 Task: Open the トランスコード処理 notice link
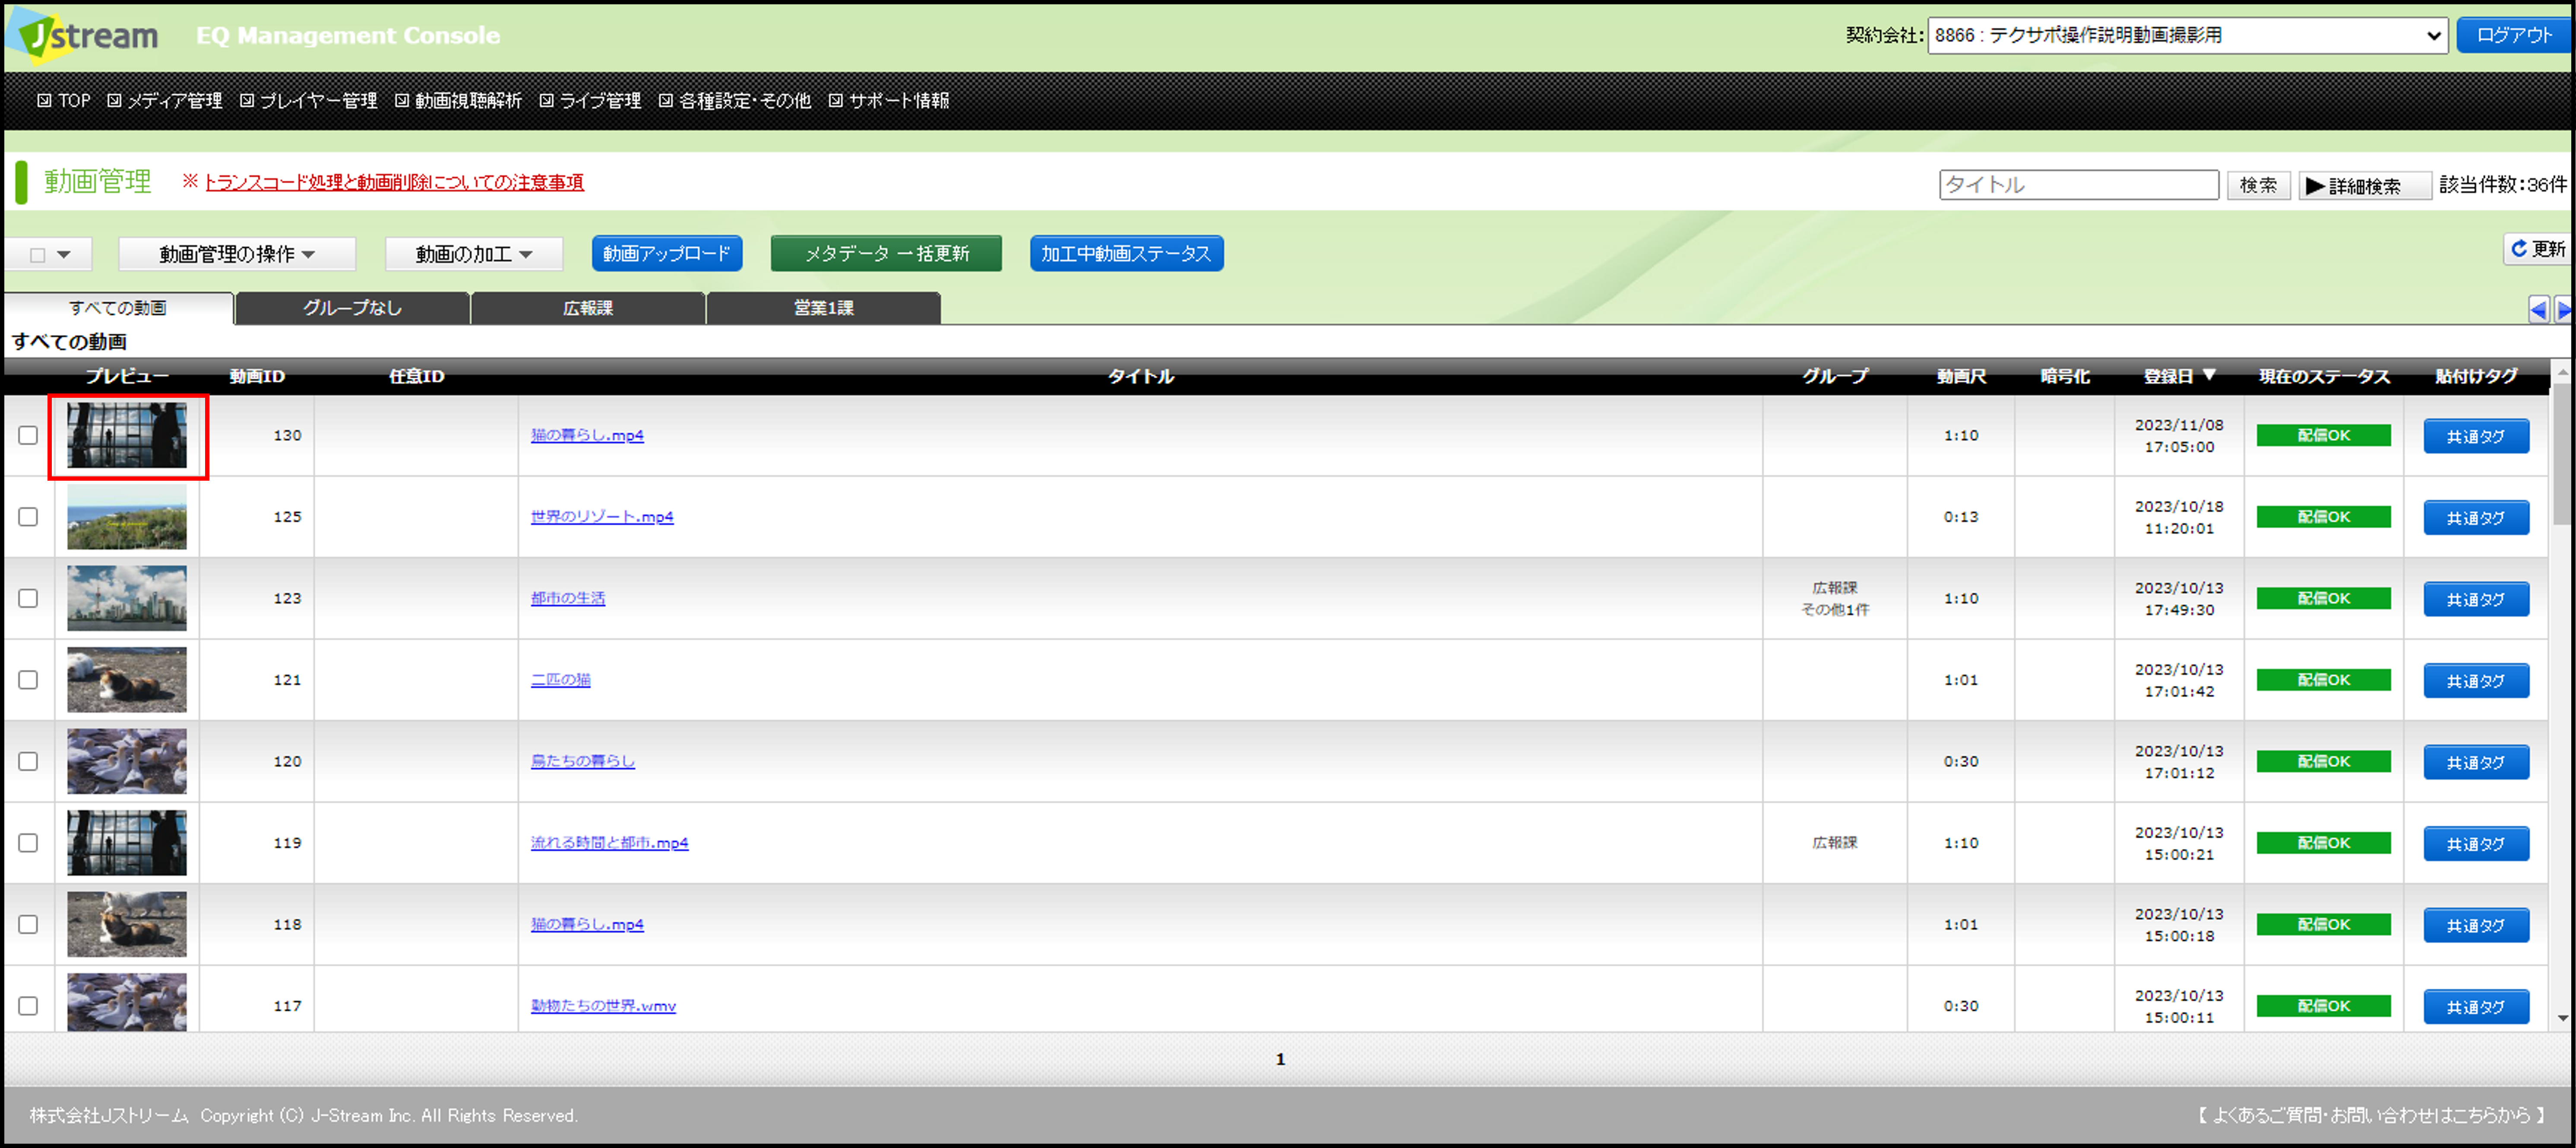(394, 182)
